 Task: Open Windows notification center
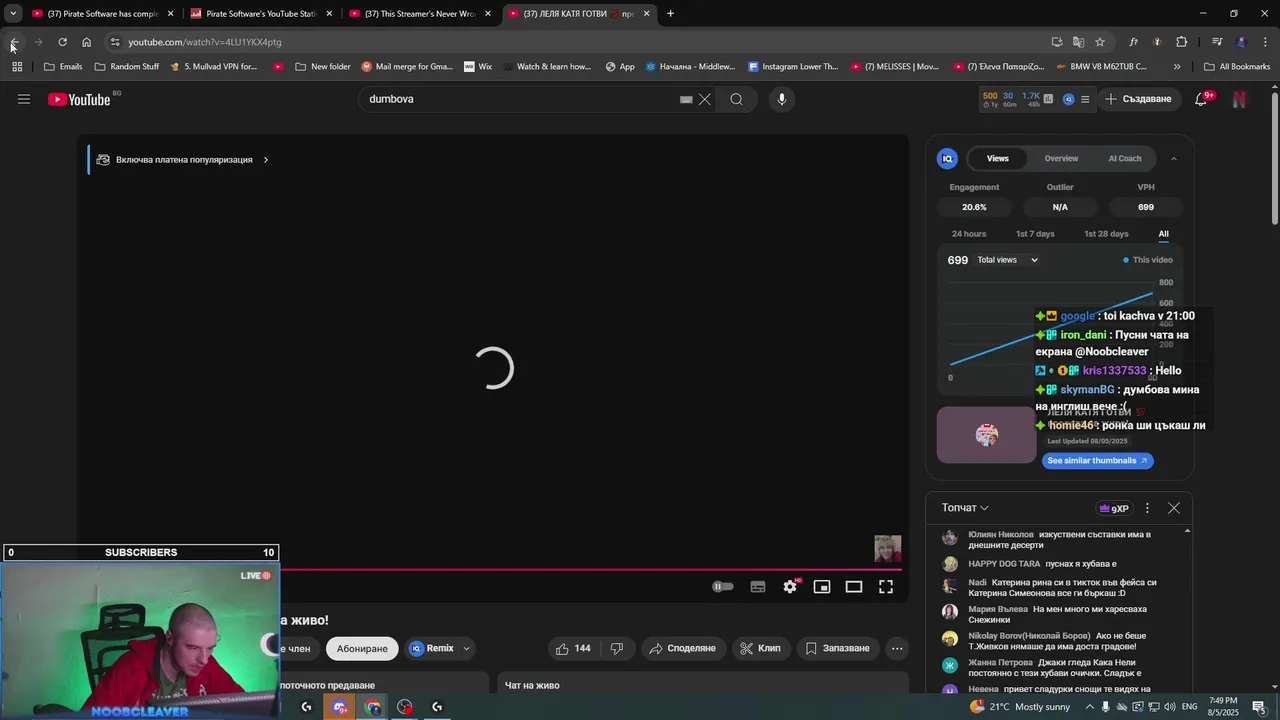pyautogui.click(x=1259, y=707)
